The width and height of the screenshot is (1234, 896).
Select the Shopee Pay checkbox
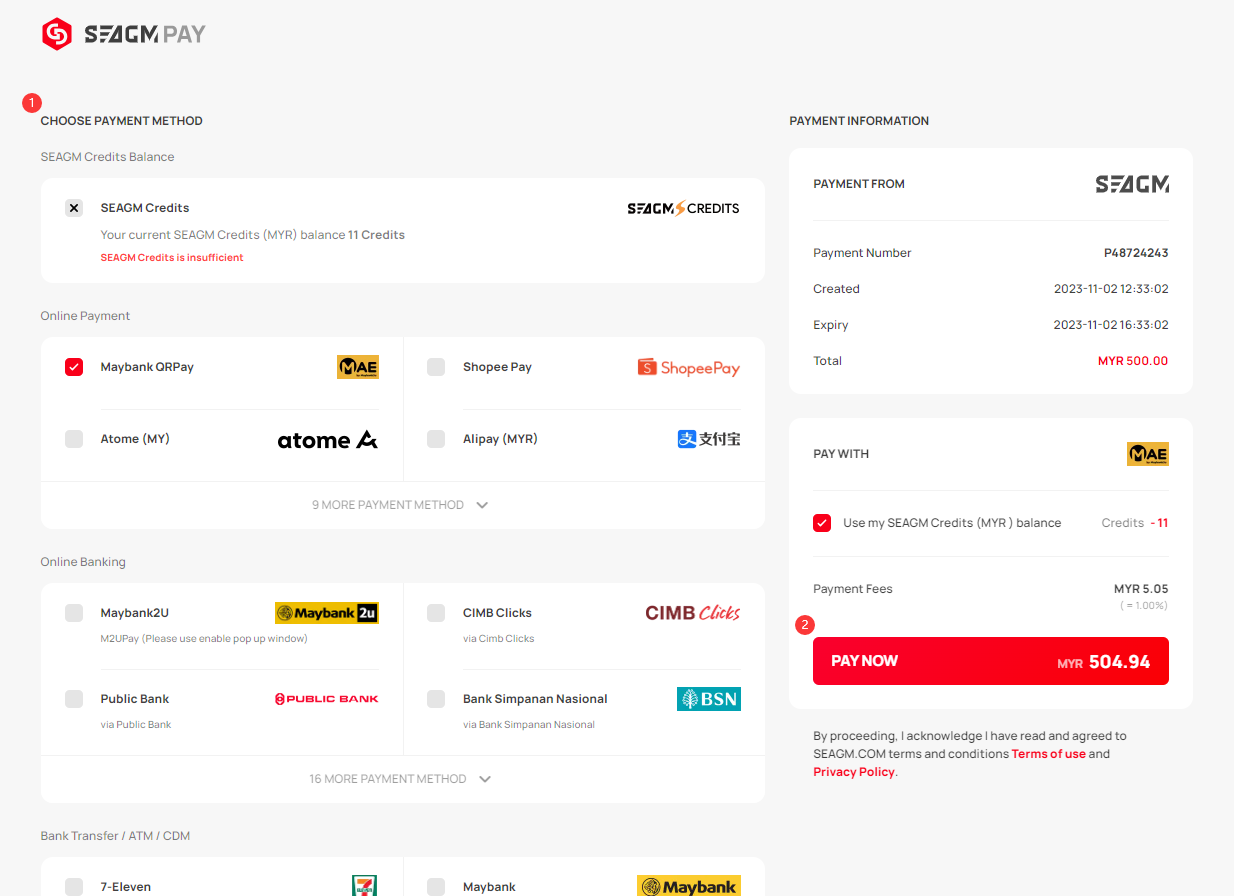pyautogui.click(x=436, y=367)
